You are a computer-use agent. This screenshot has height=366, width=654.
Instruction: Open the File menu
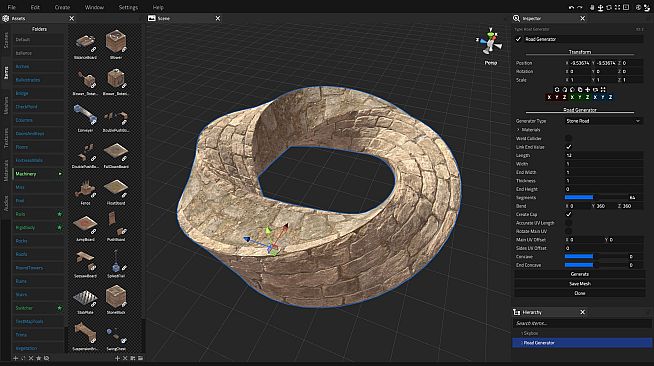click(12, 7)
